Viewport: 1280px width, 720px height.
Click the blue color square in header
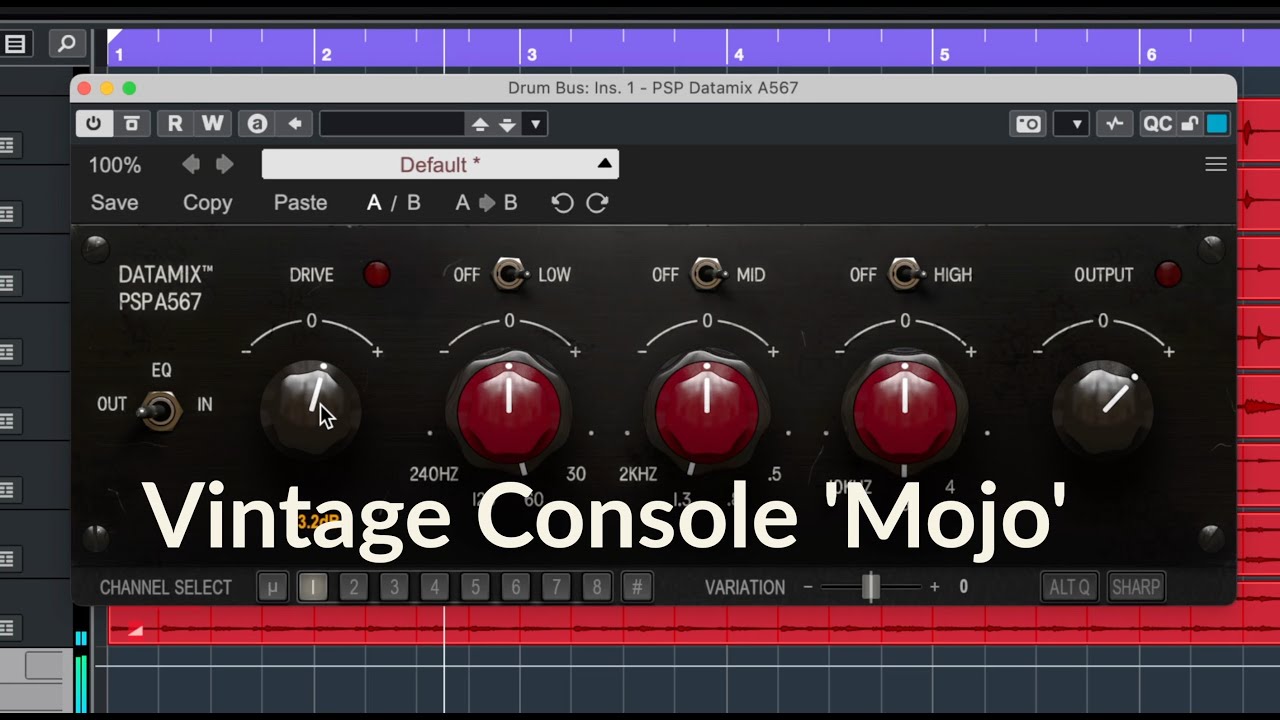click(x=1216, y=124)
